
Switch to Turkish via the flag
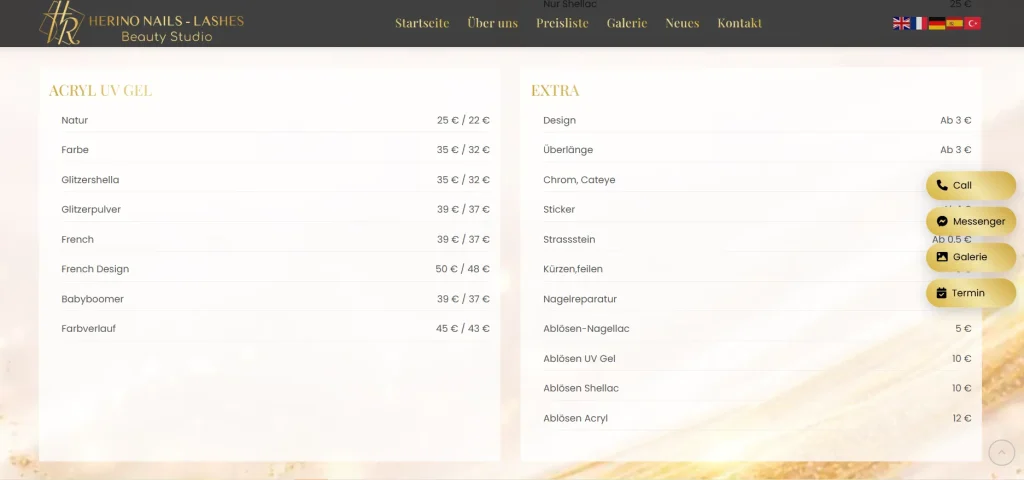tap(972, 23)
